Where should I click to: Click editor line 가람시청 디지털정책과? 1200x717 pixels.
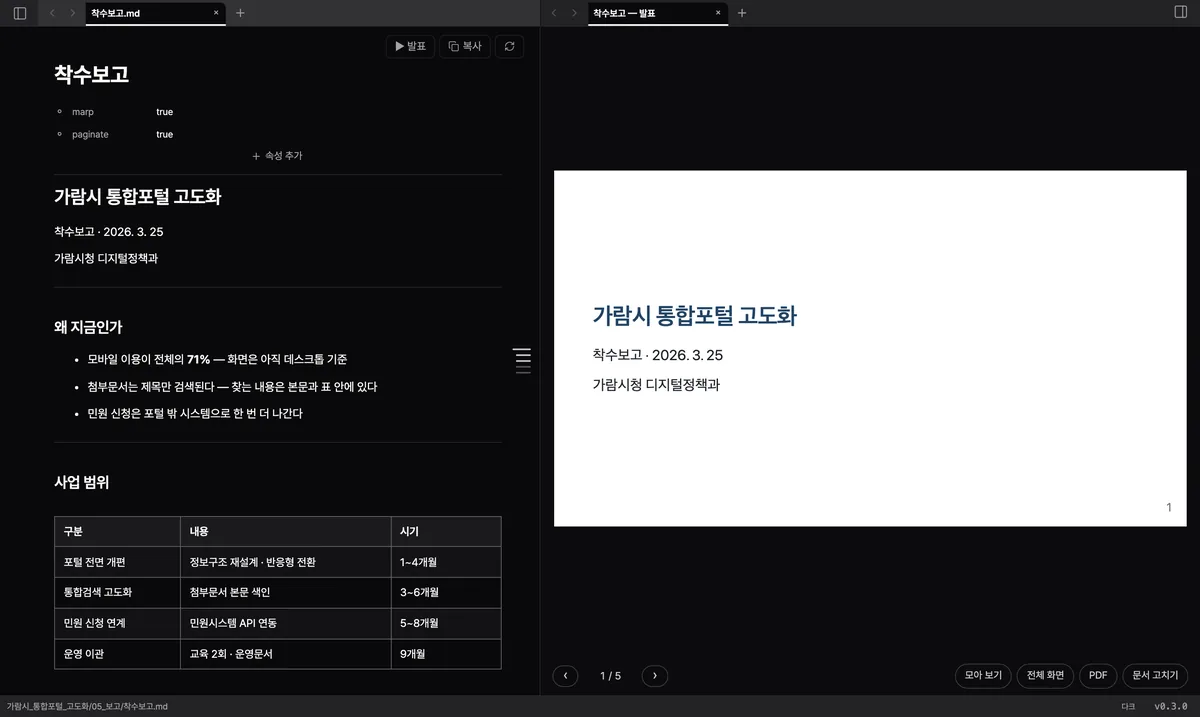[106, 258]
